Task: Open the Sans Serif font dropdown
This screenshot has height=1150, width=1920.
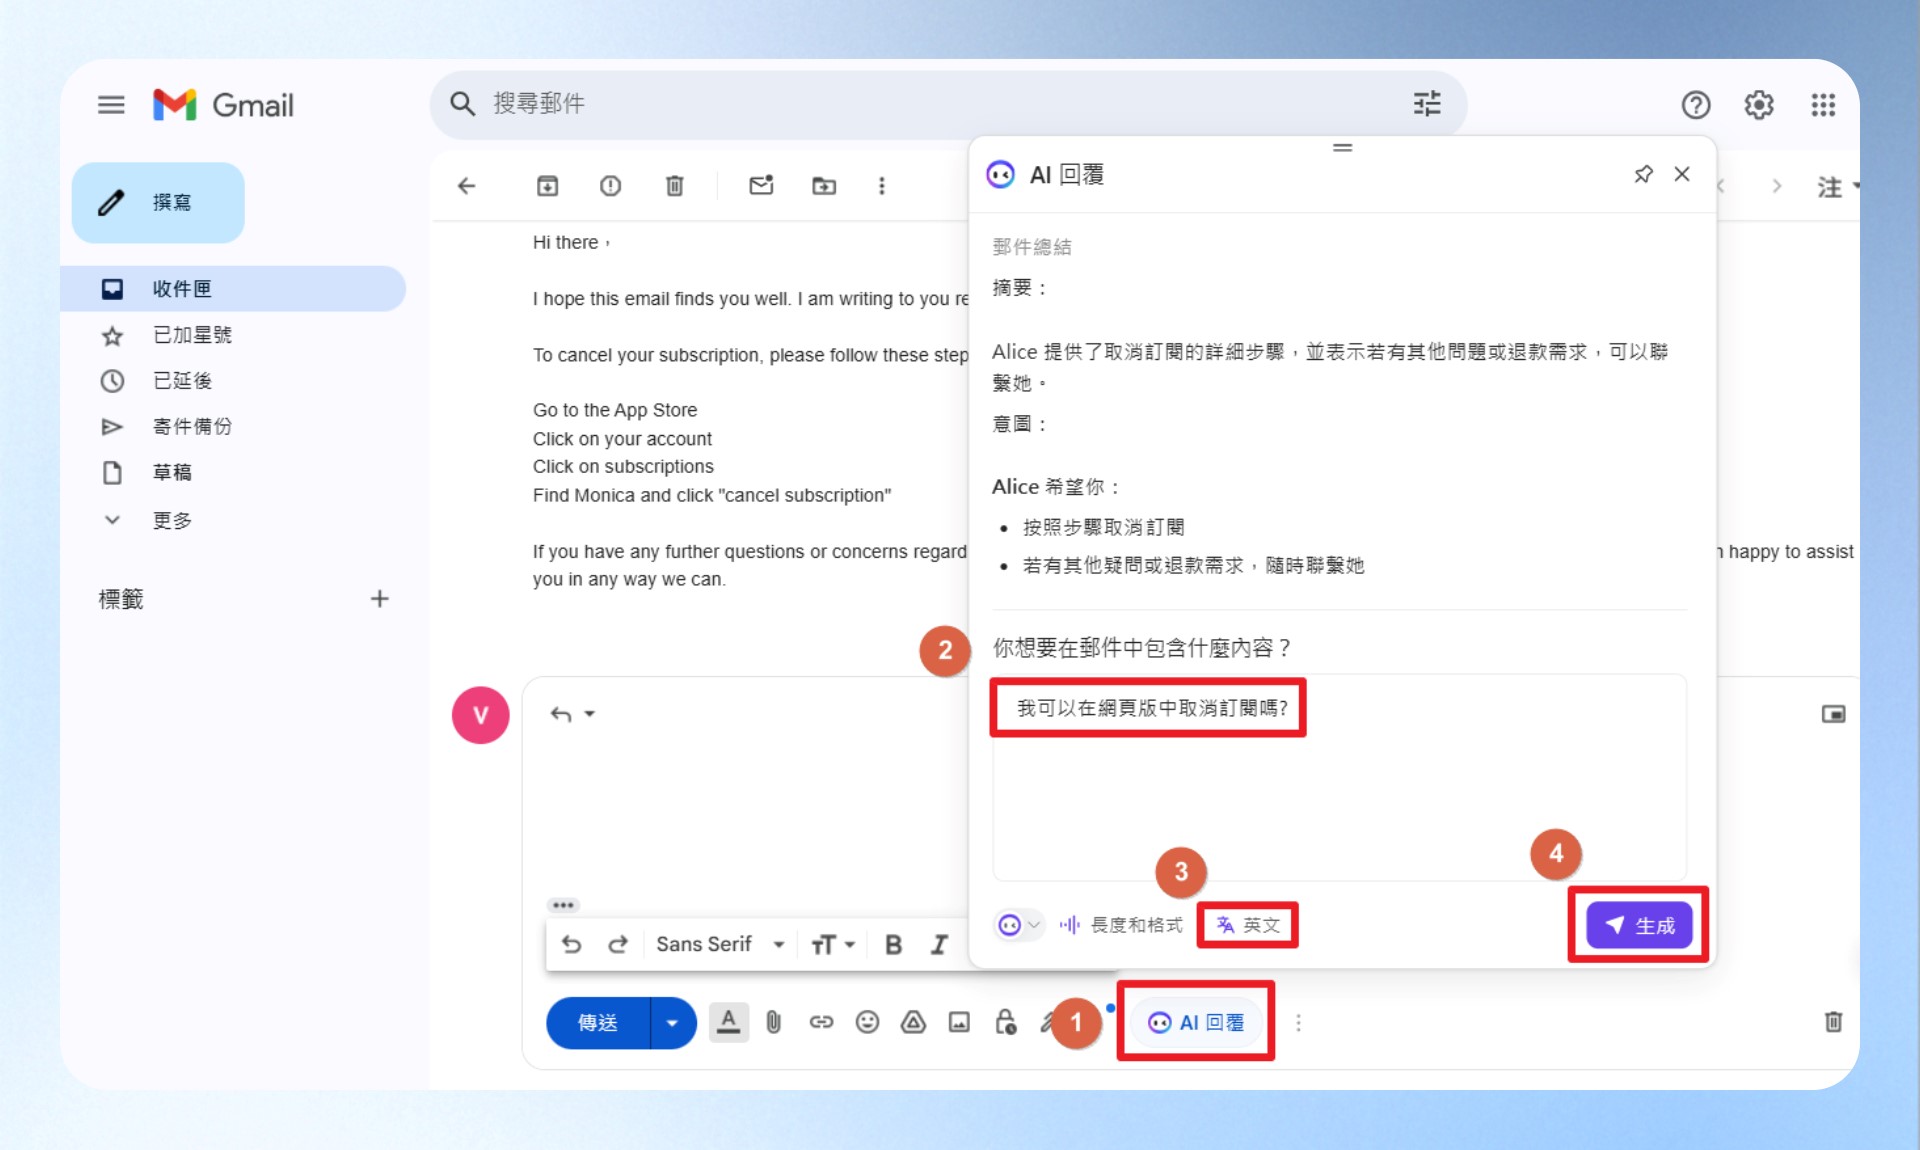Action: click(x=720, y=945)
